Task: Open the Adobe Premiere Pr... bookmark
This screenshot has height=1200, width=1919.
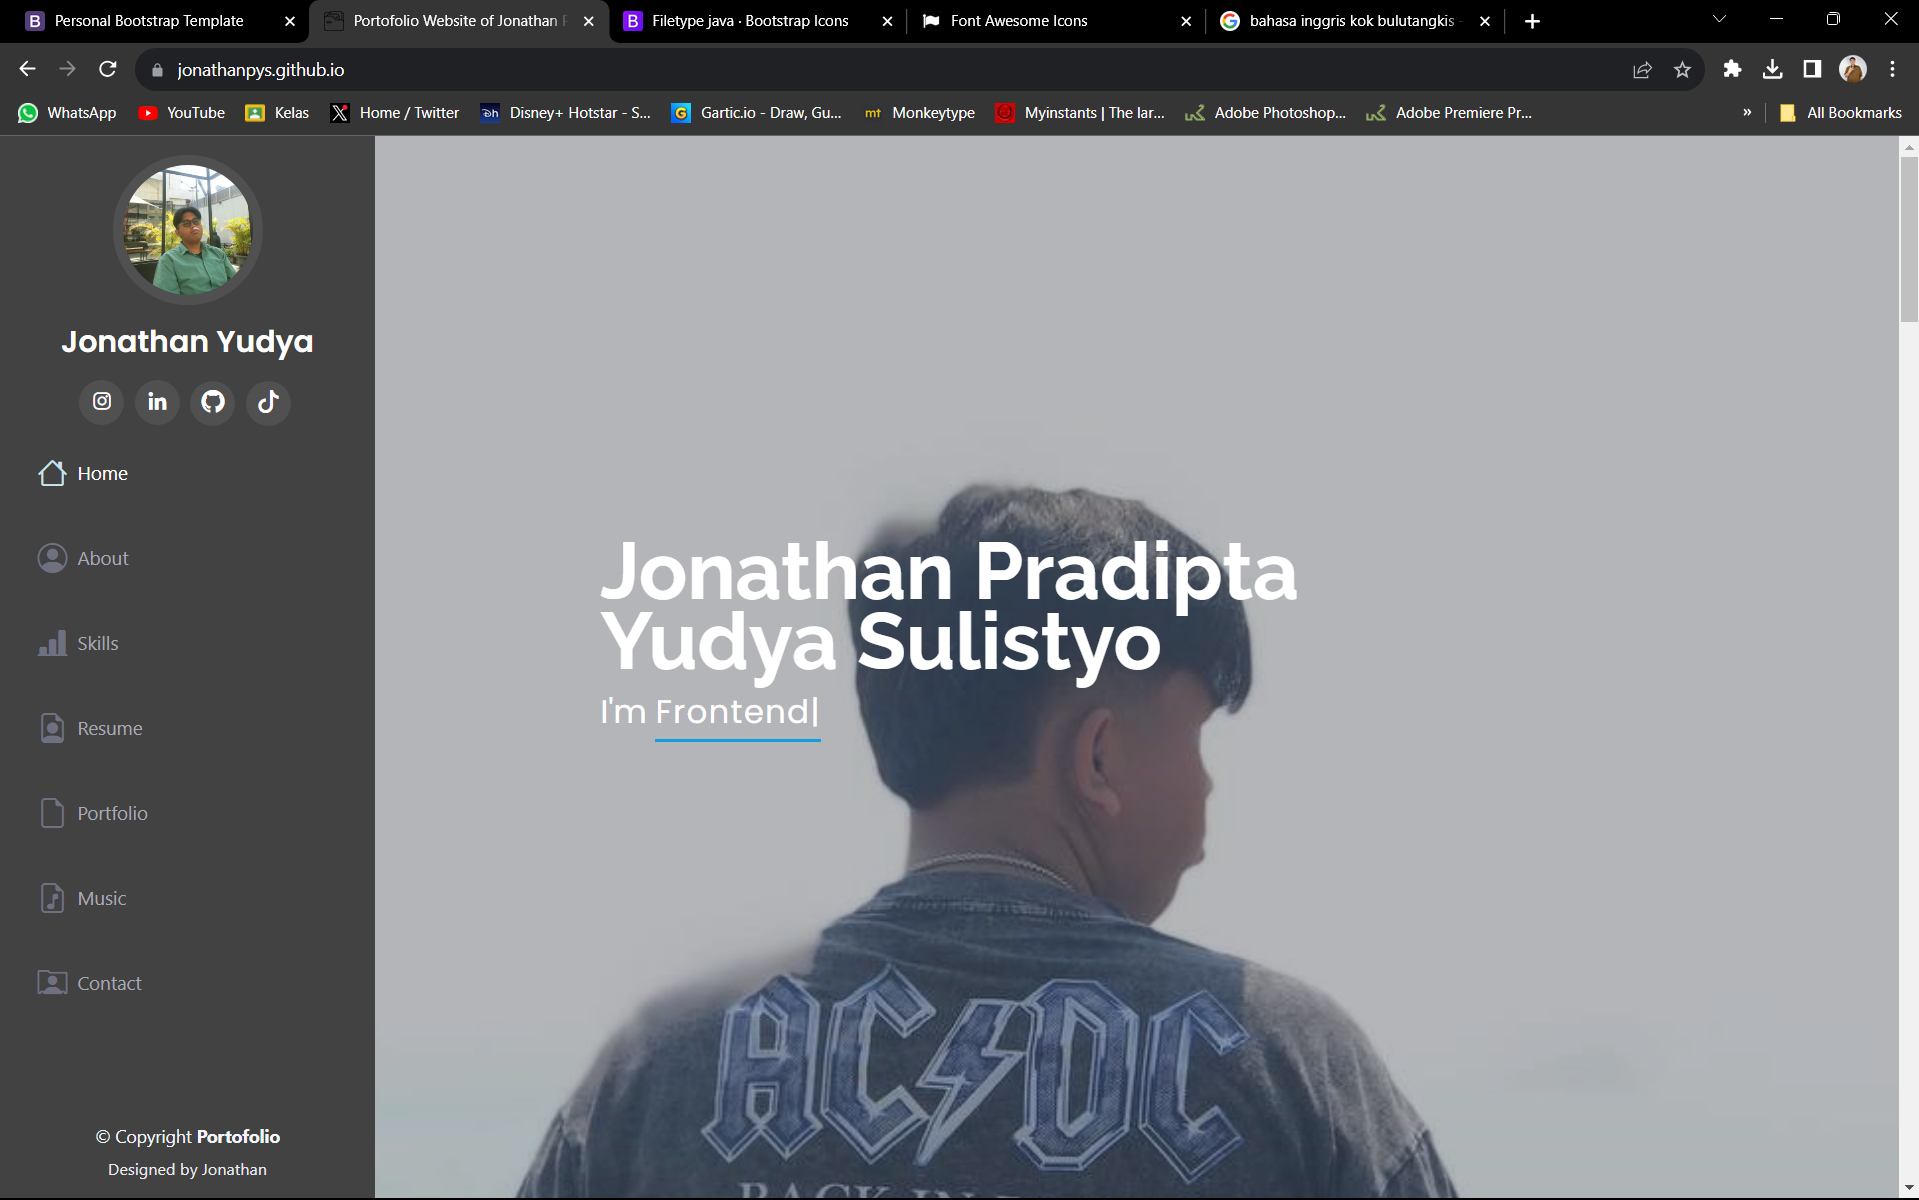Action: [1450, 113]
